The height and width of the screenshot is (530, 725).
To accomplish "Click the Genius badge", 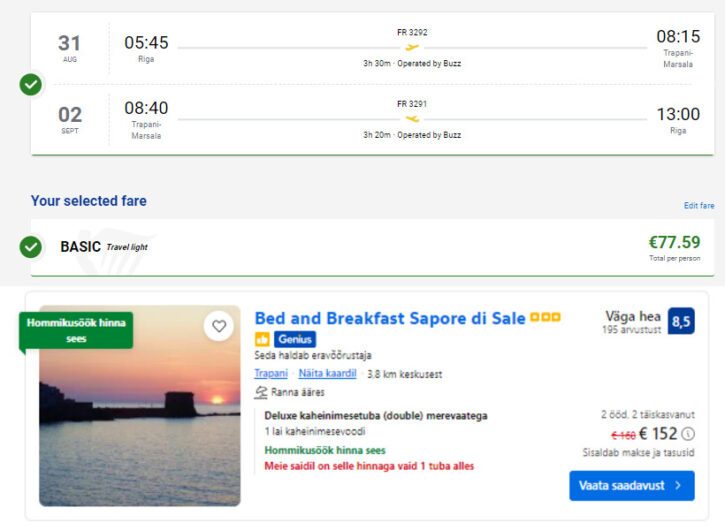I will point(295,339).
